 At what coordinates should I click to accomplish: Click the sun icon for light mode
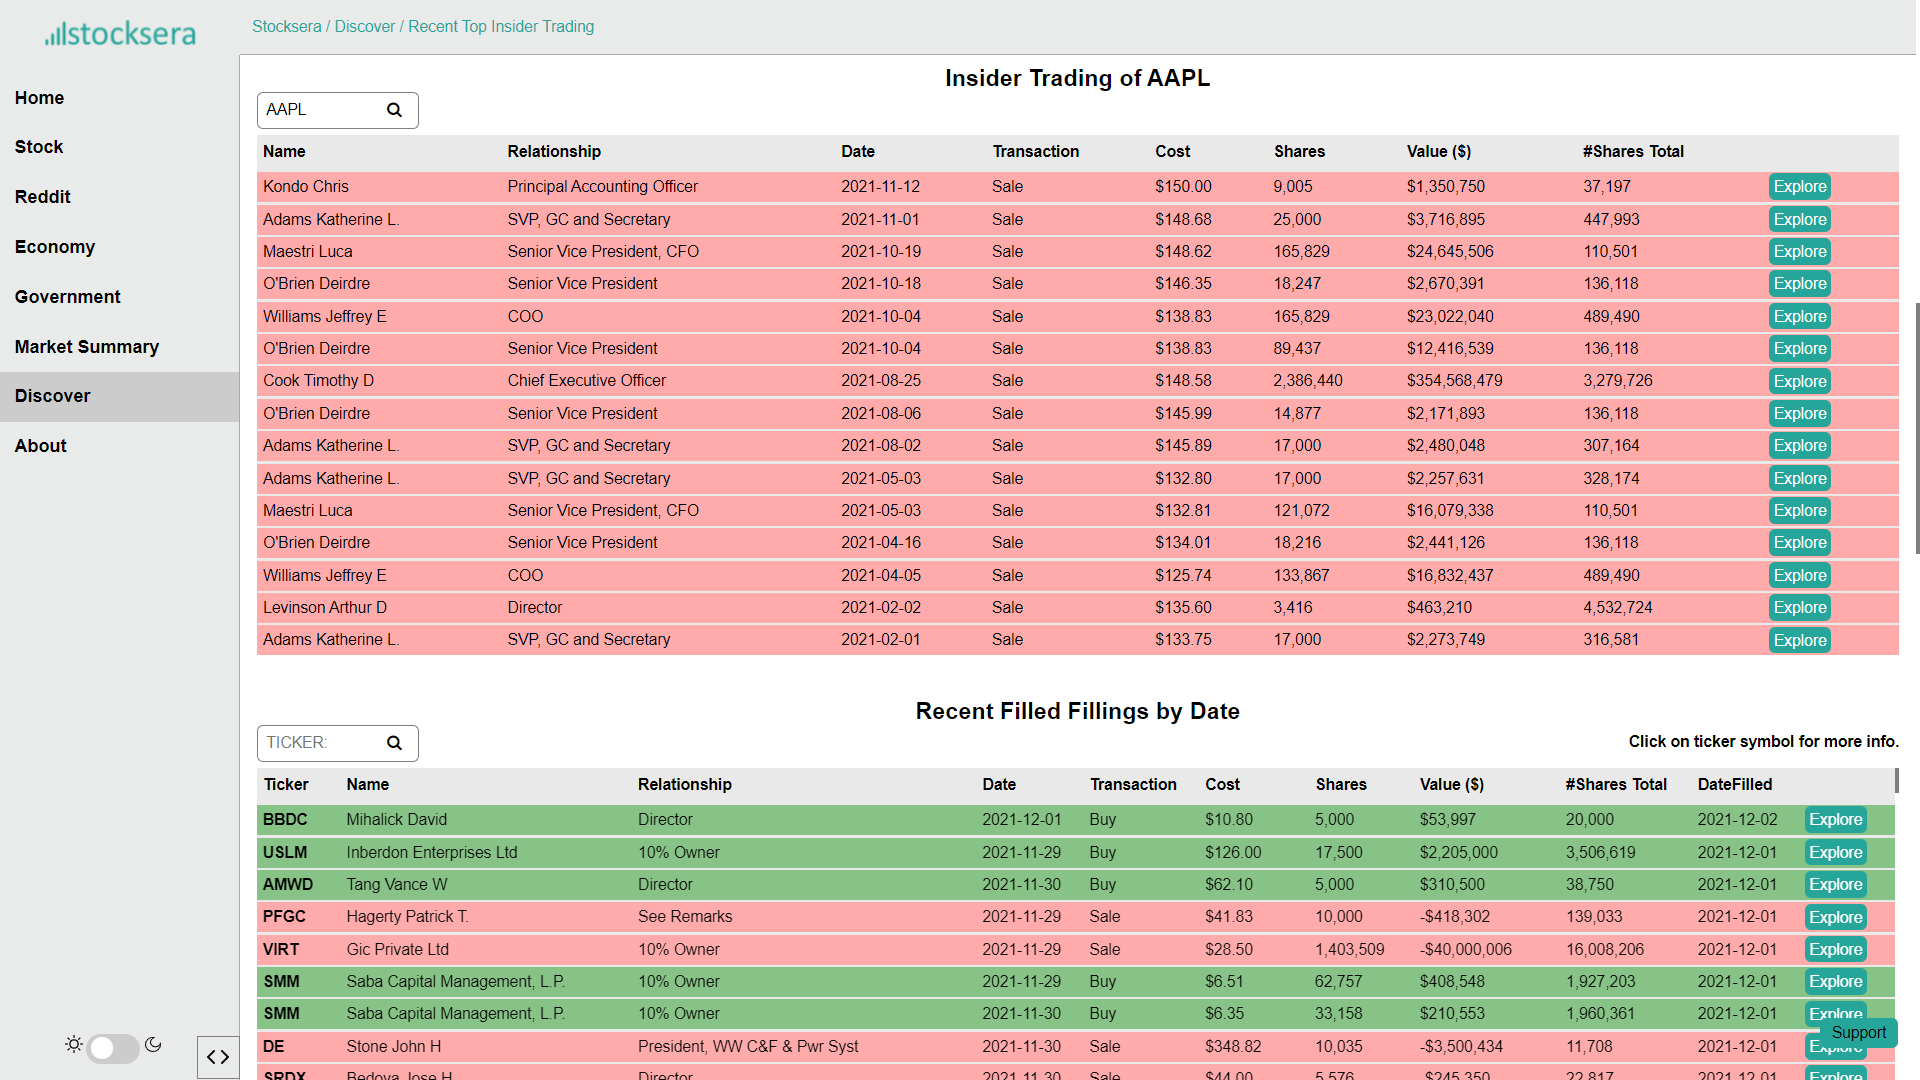tap(73, 1044)
